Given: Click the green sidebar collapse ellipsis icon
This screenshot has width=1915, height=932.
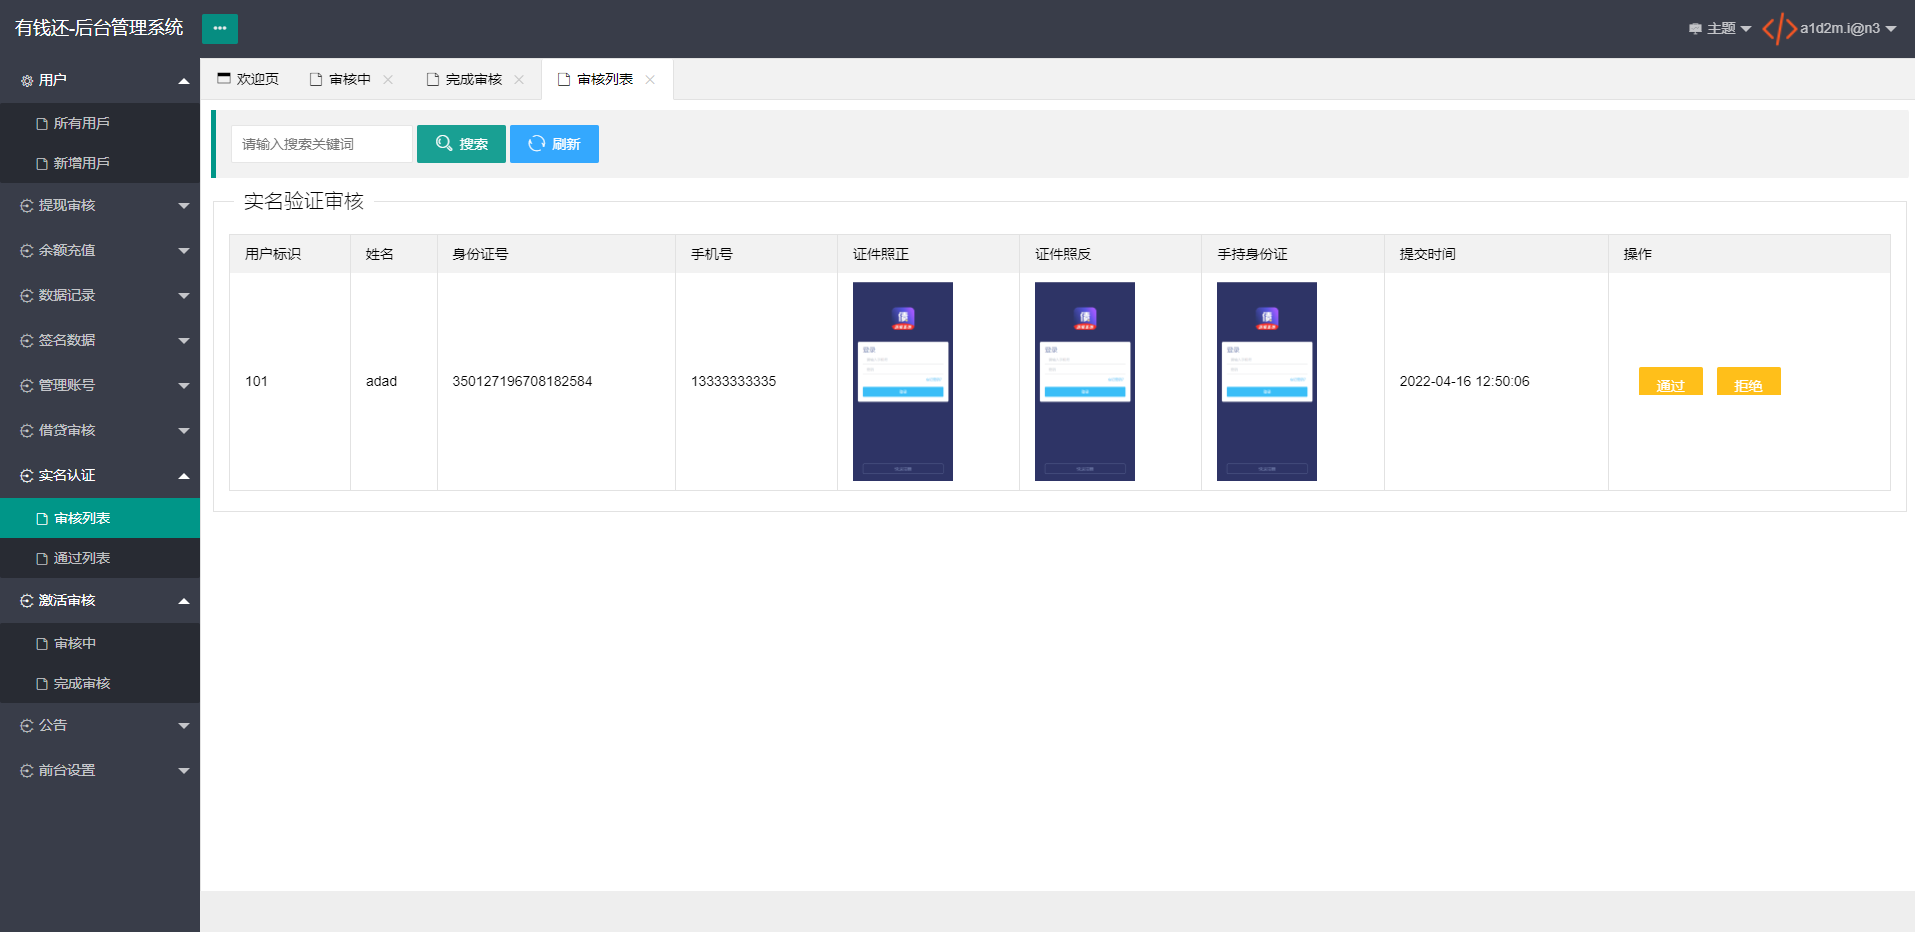Looking at the screenshot, I should (220, 28).
